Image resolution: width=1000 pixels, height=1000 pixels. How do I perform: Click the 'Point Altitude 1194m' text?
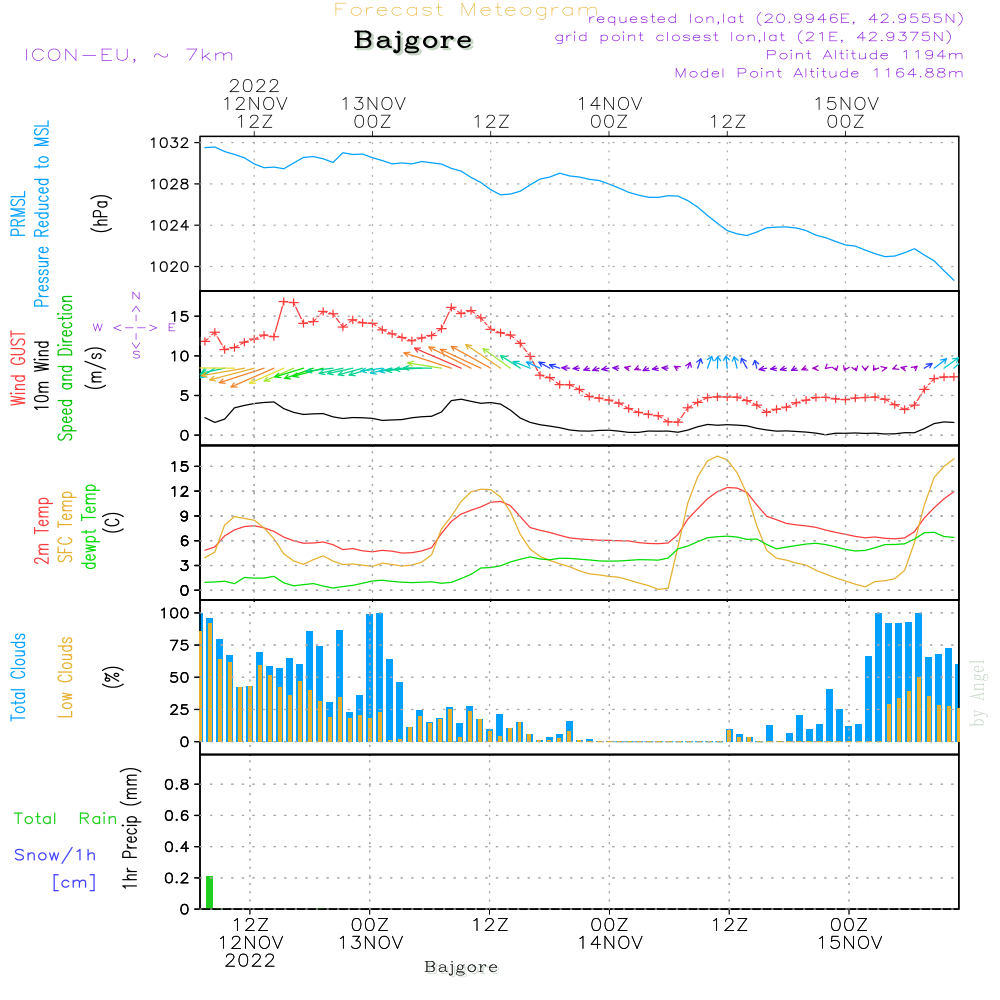pos(865,55)
